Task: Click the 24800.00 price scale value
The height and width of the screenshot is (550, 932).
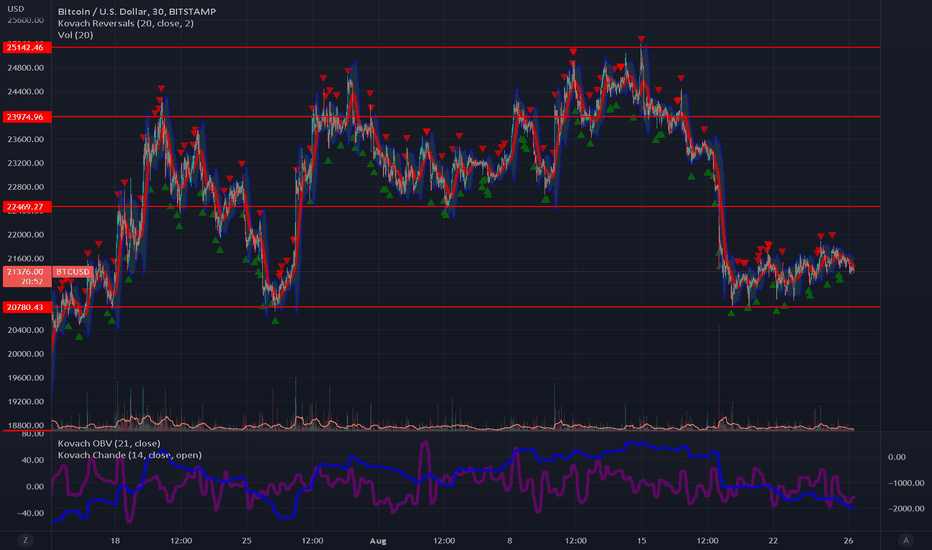Action: (26, 68)
